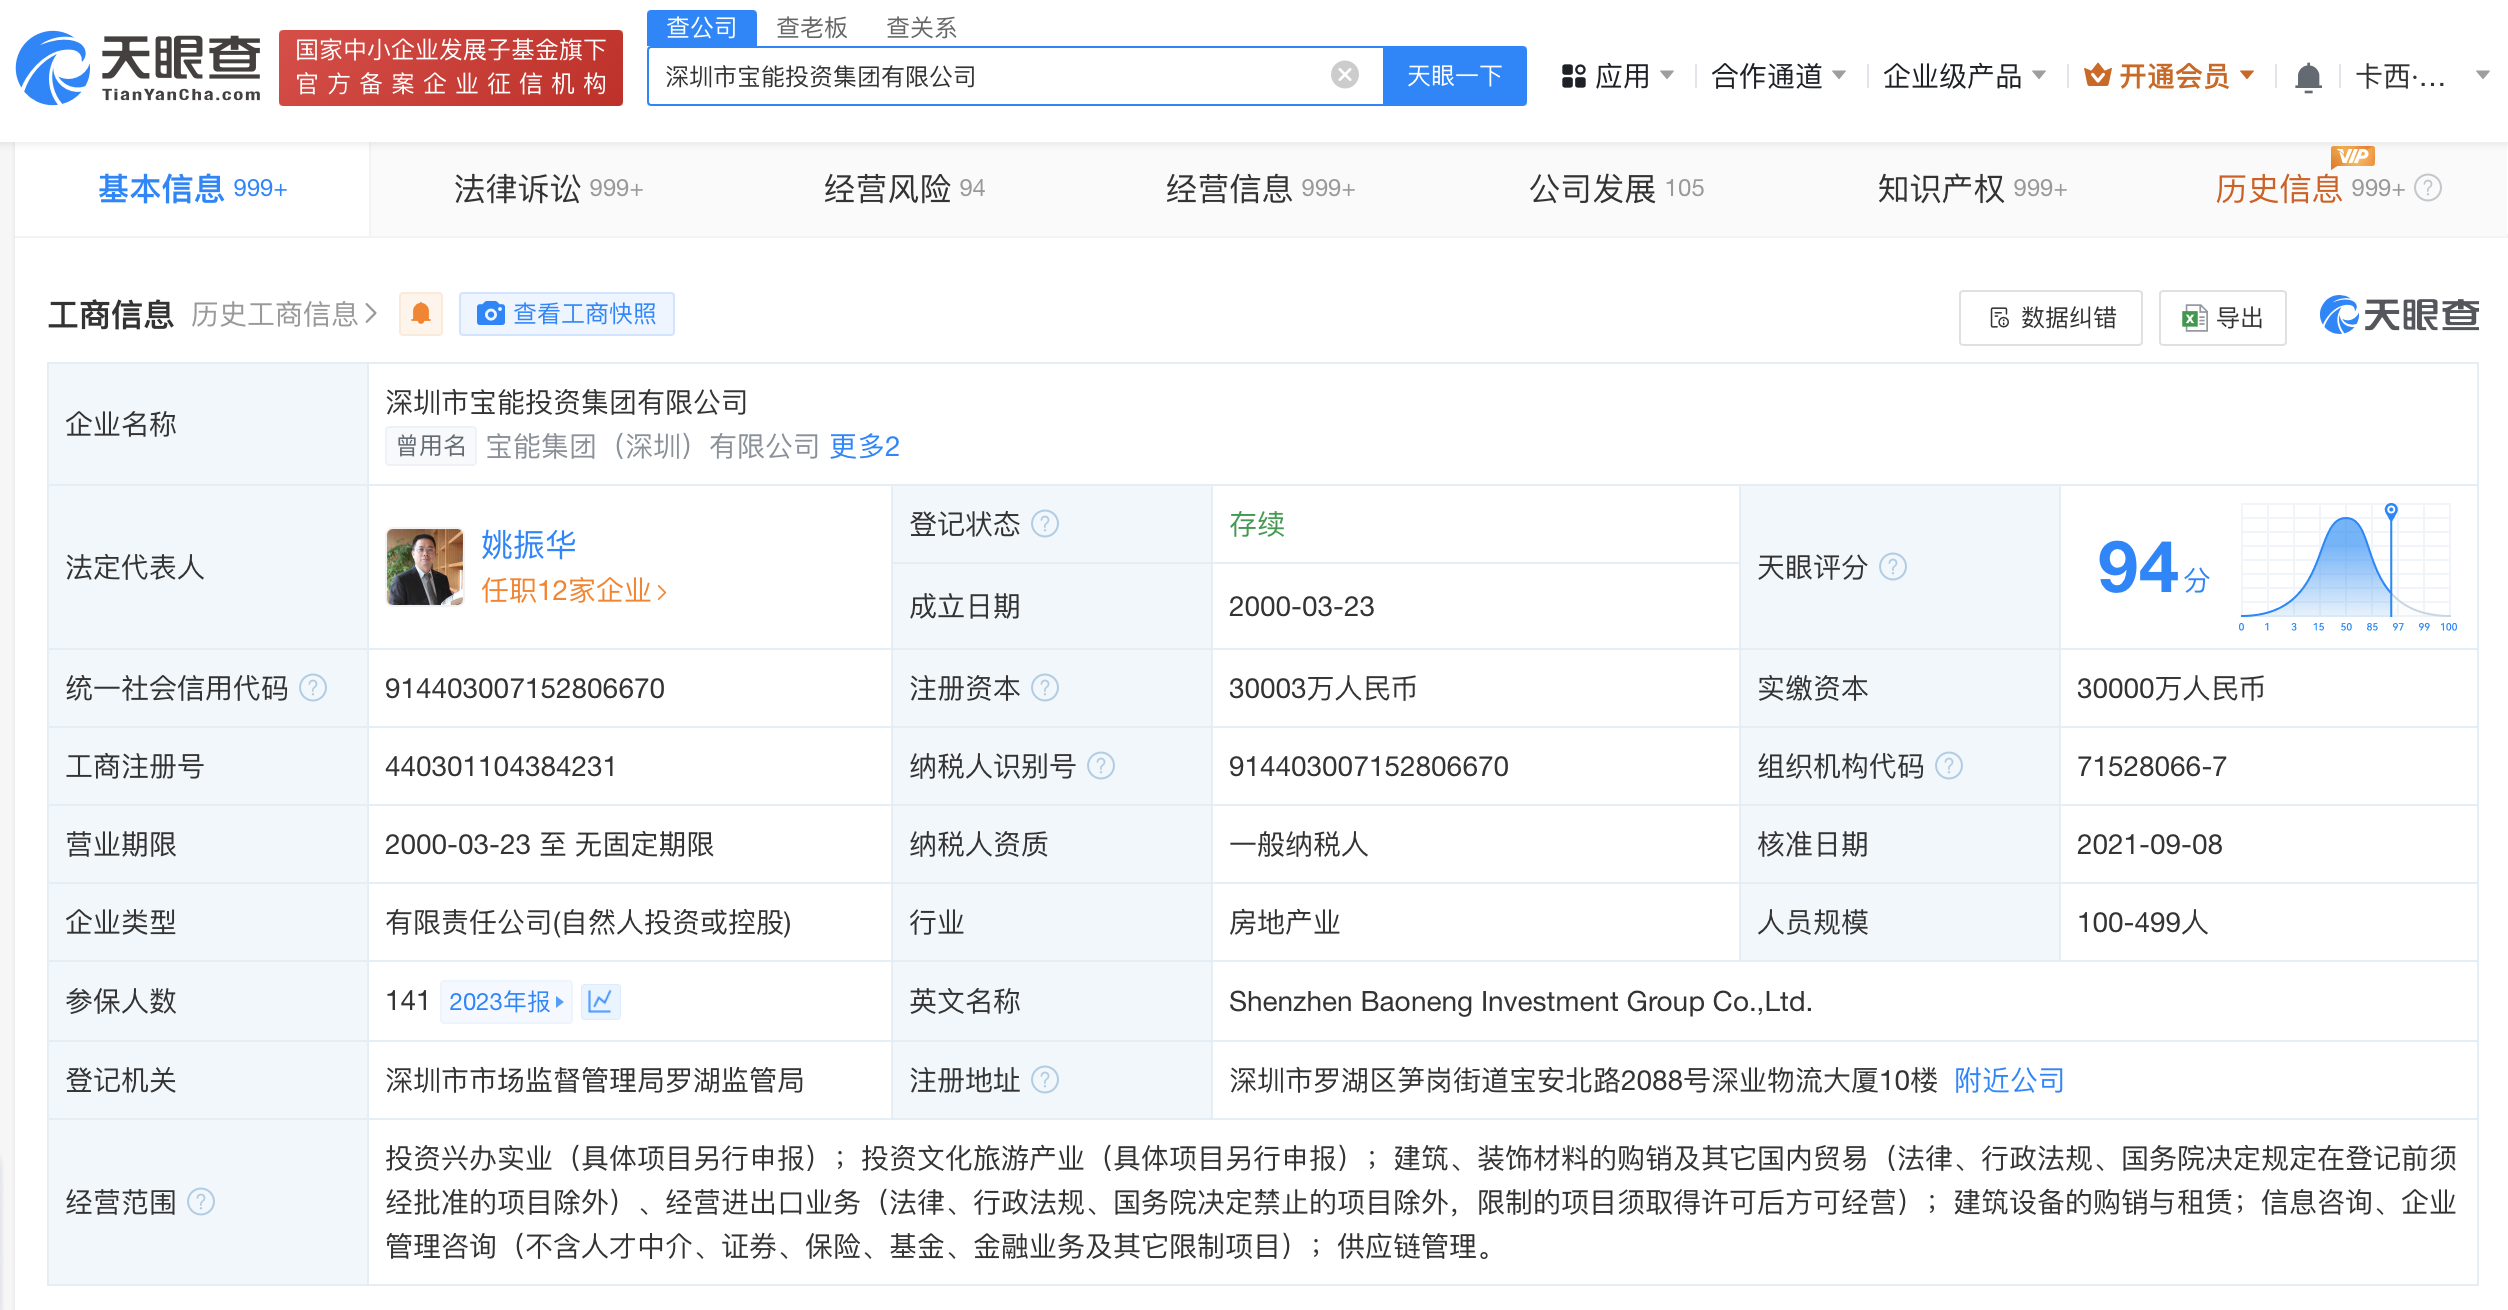Viewport: 2508px width, 1310px height.
Task: Open the help icon beside 注册资本
Action: 1045,688
